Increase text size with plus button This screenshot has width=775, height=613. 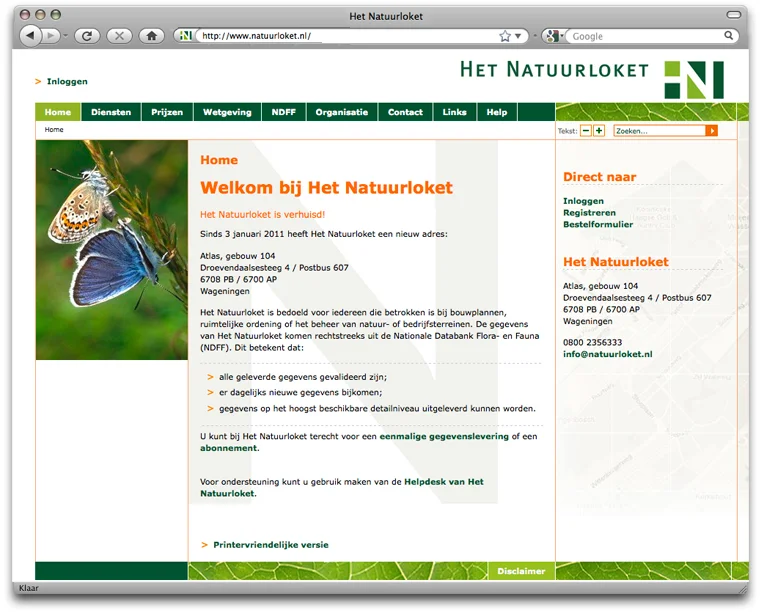point(599,131)
